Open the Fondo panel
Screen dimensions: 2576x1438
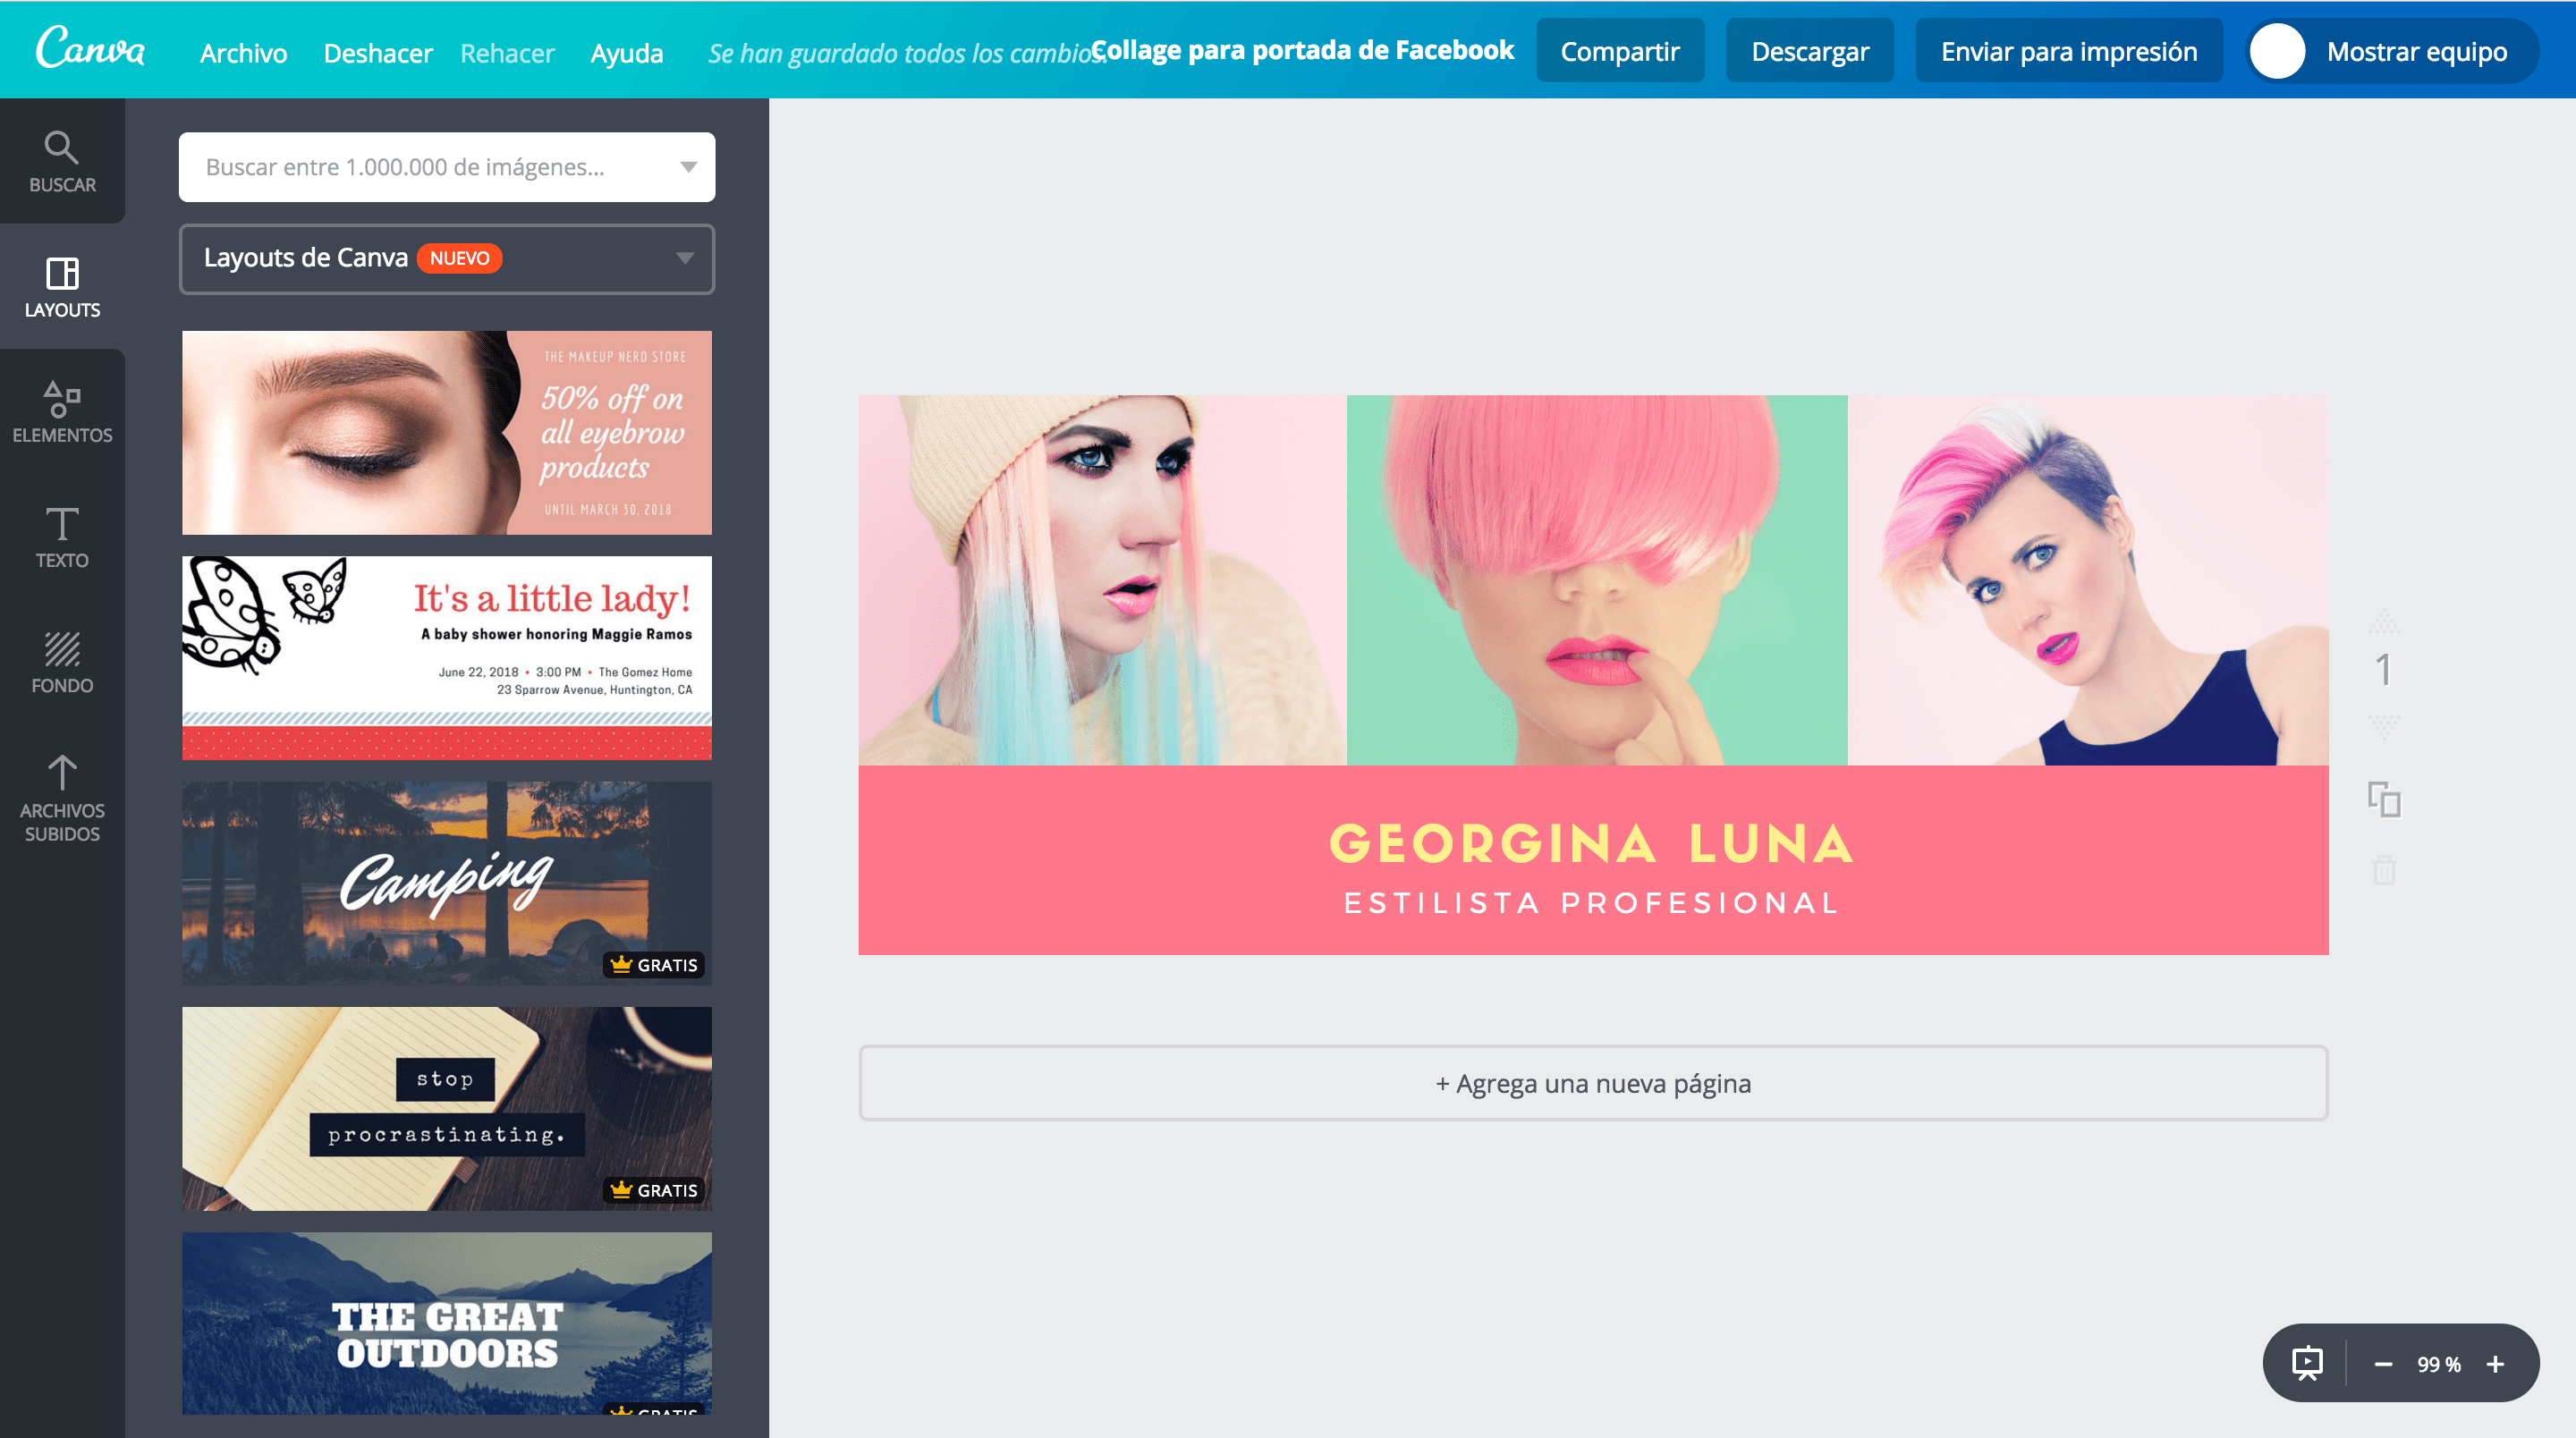[62, 662]
